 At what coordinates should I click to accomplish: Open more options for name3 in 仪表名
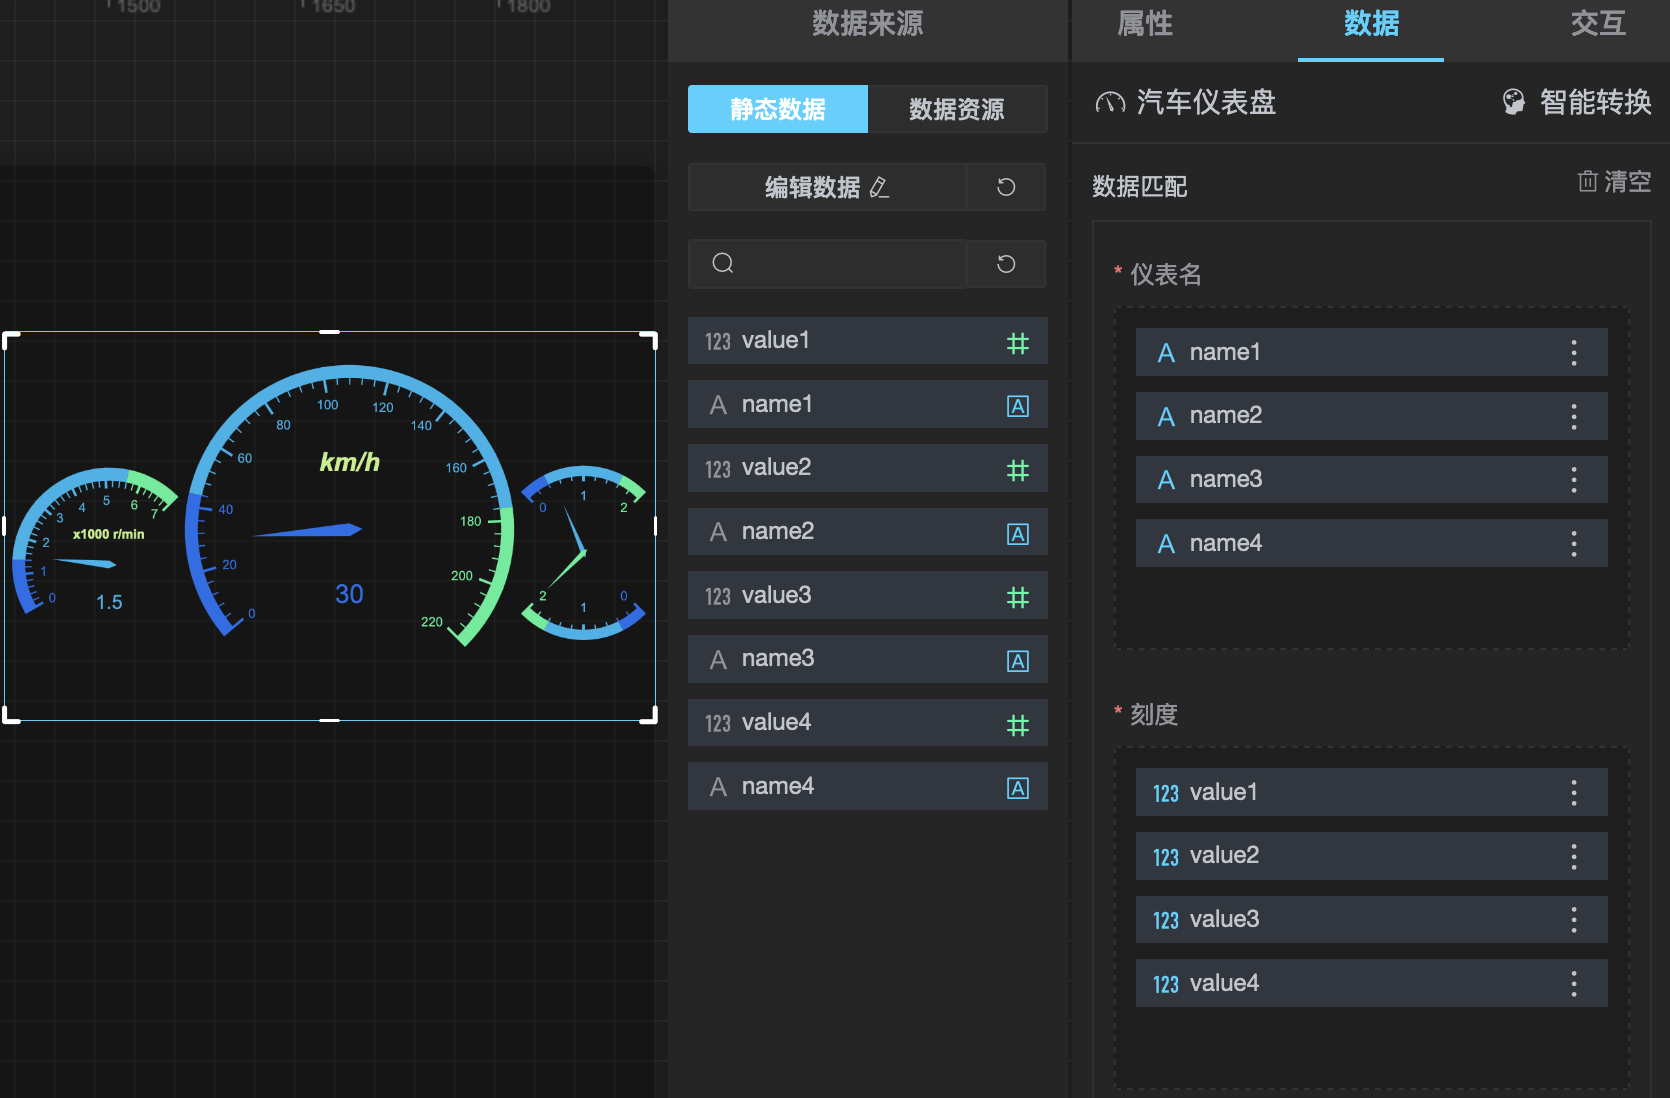[x=1574, y=480]
